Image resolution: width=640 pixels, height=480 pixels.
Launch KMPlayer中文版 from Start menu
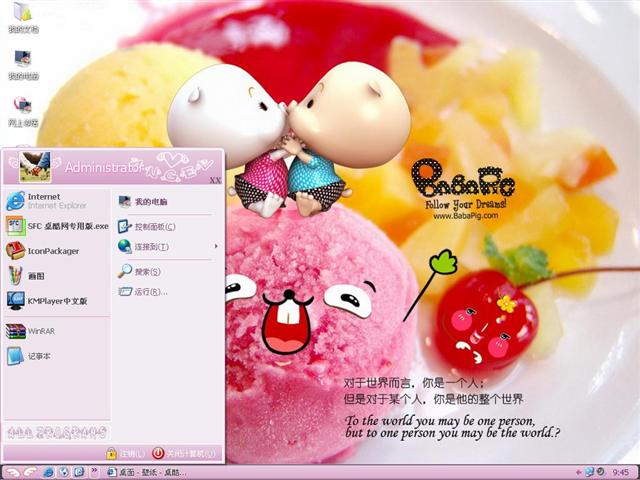pos(56,301)
